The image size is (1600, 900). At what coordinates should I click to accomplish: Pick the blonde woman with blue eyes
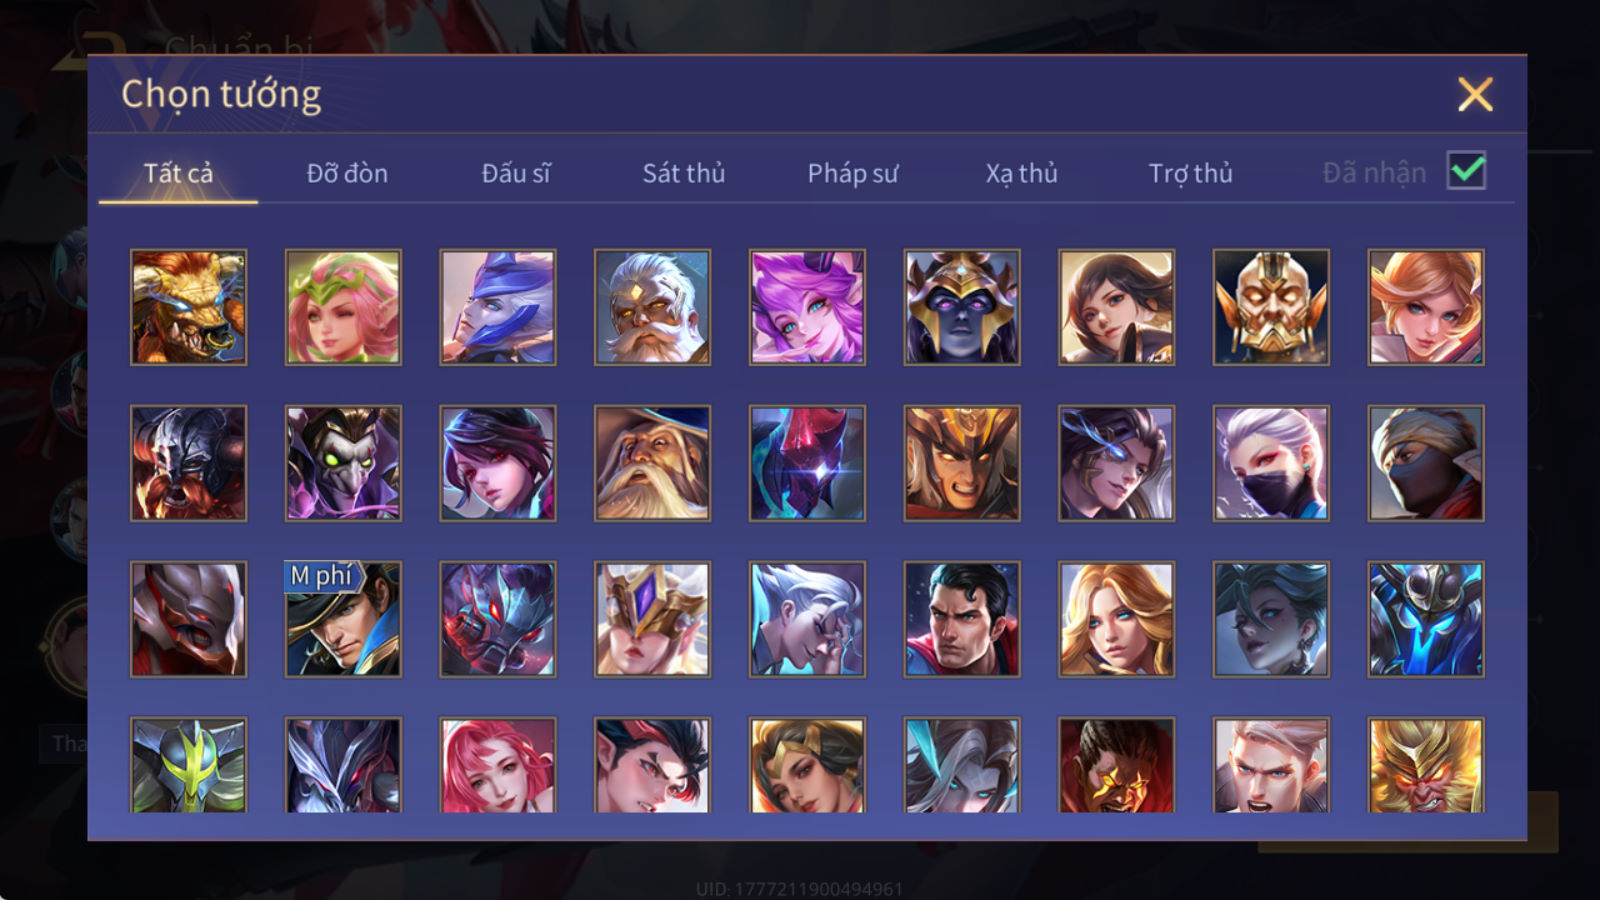point(1116,619)
